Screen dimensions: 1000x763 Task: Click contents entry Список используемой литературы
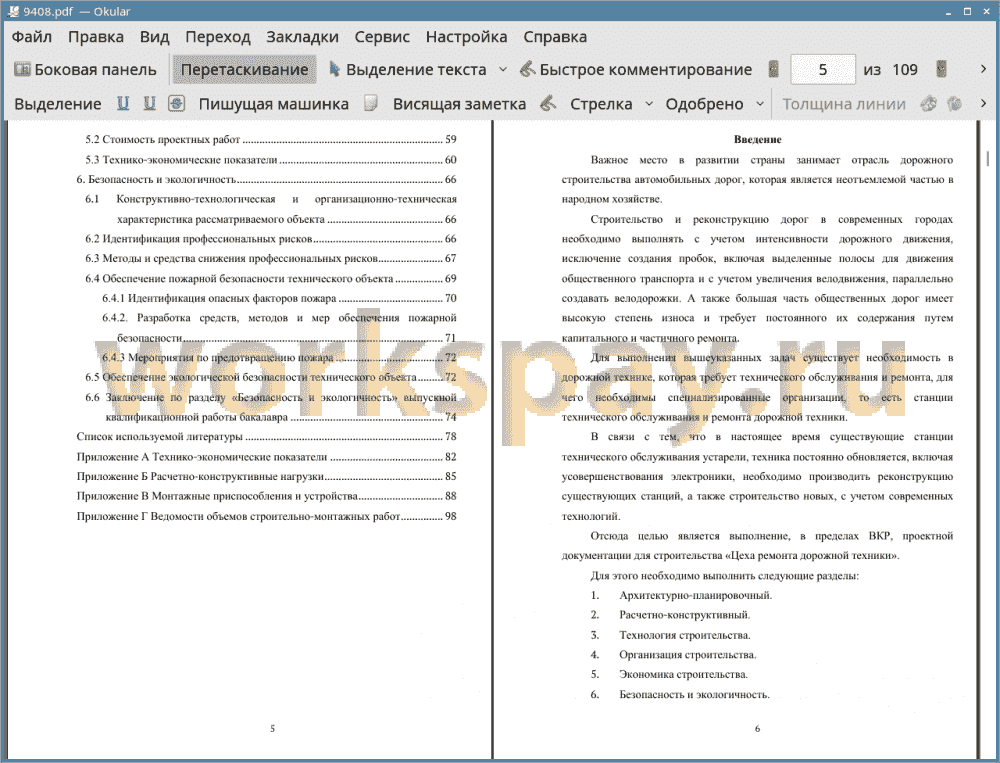(267, 437)
